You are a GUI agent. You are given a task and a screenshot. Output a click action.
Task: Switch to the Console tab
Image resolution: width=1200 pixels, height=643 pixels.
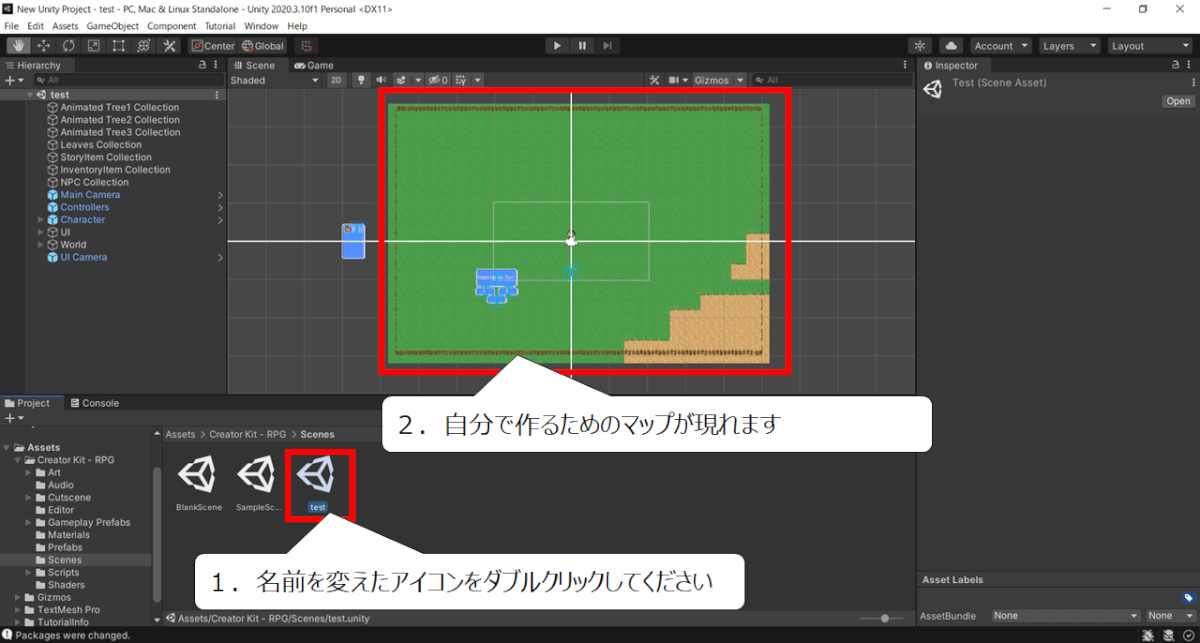(94, 403)
